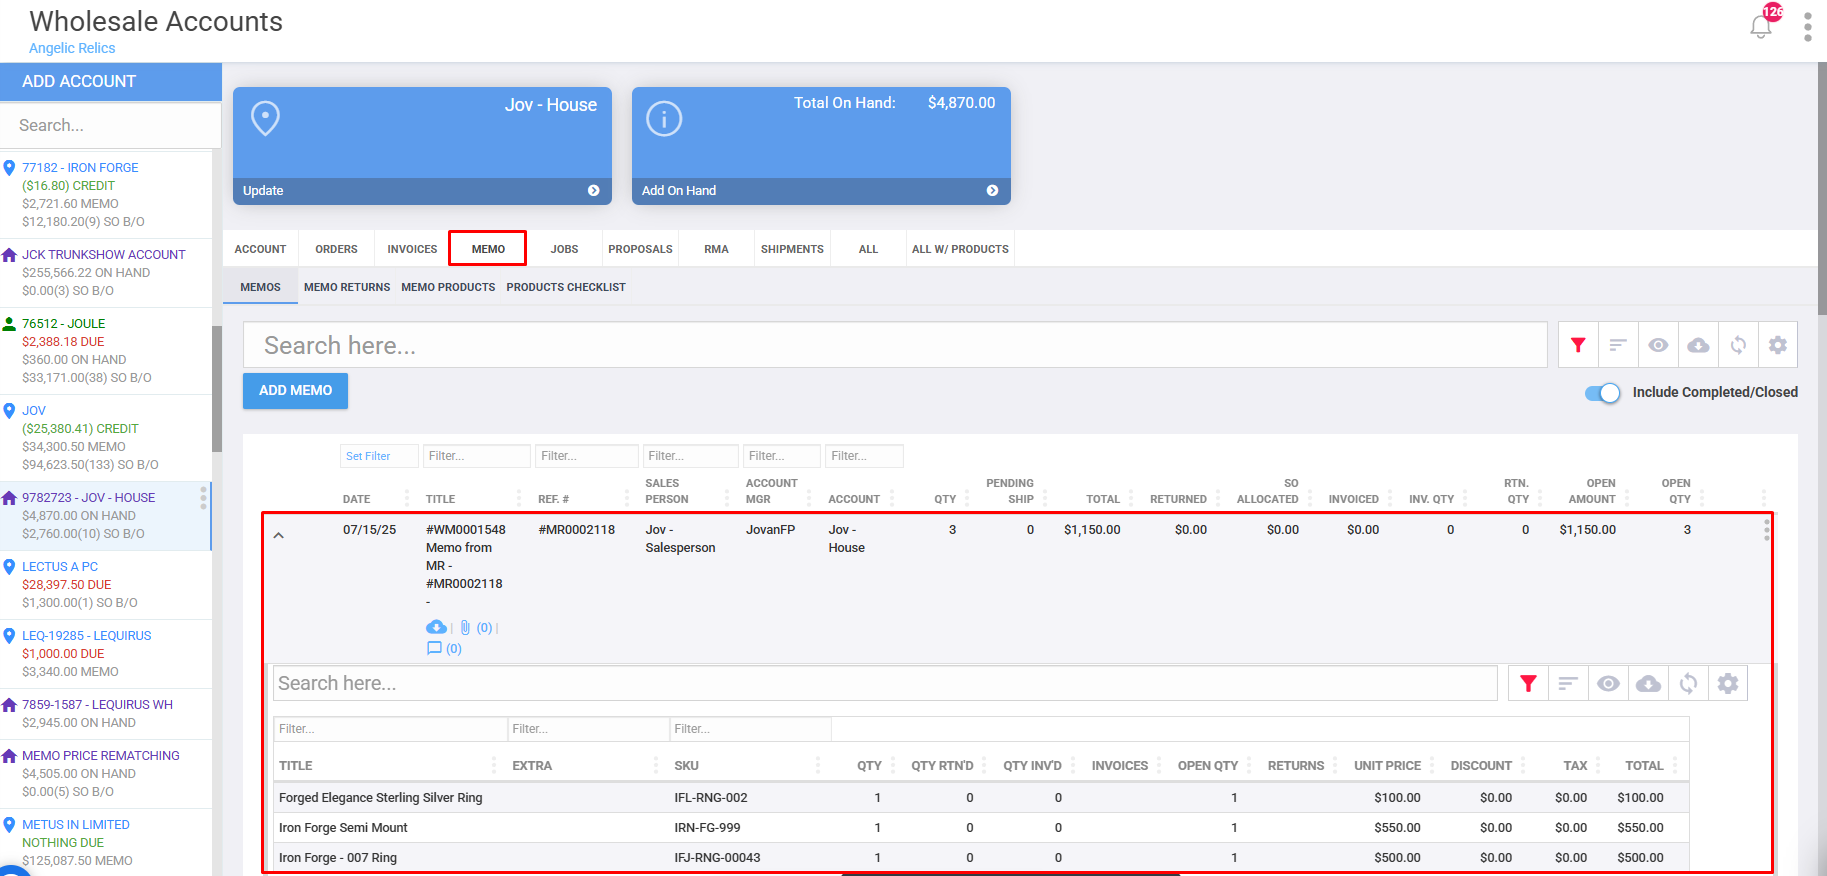Select the MEMO tab
Image resolution: width=1827 pixels, height=876 pixels.
[488, 249]
